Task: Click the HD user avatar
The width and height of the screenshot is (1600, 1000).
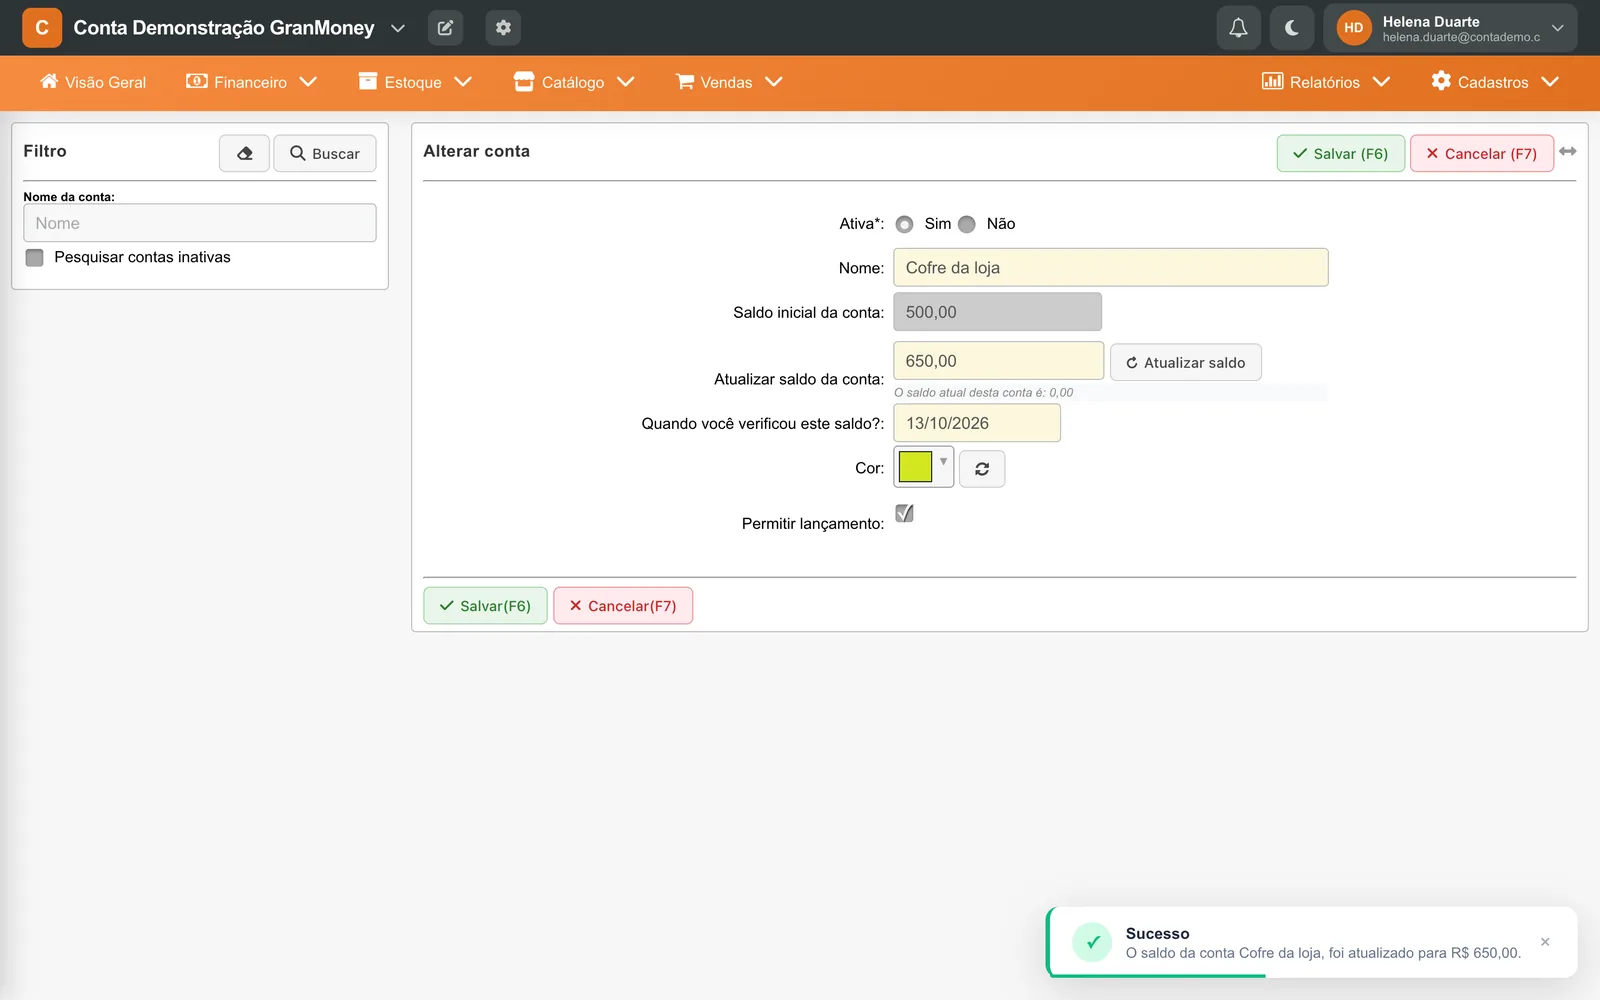Action: tap(1353, 28)
